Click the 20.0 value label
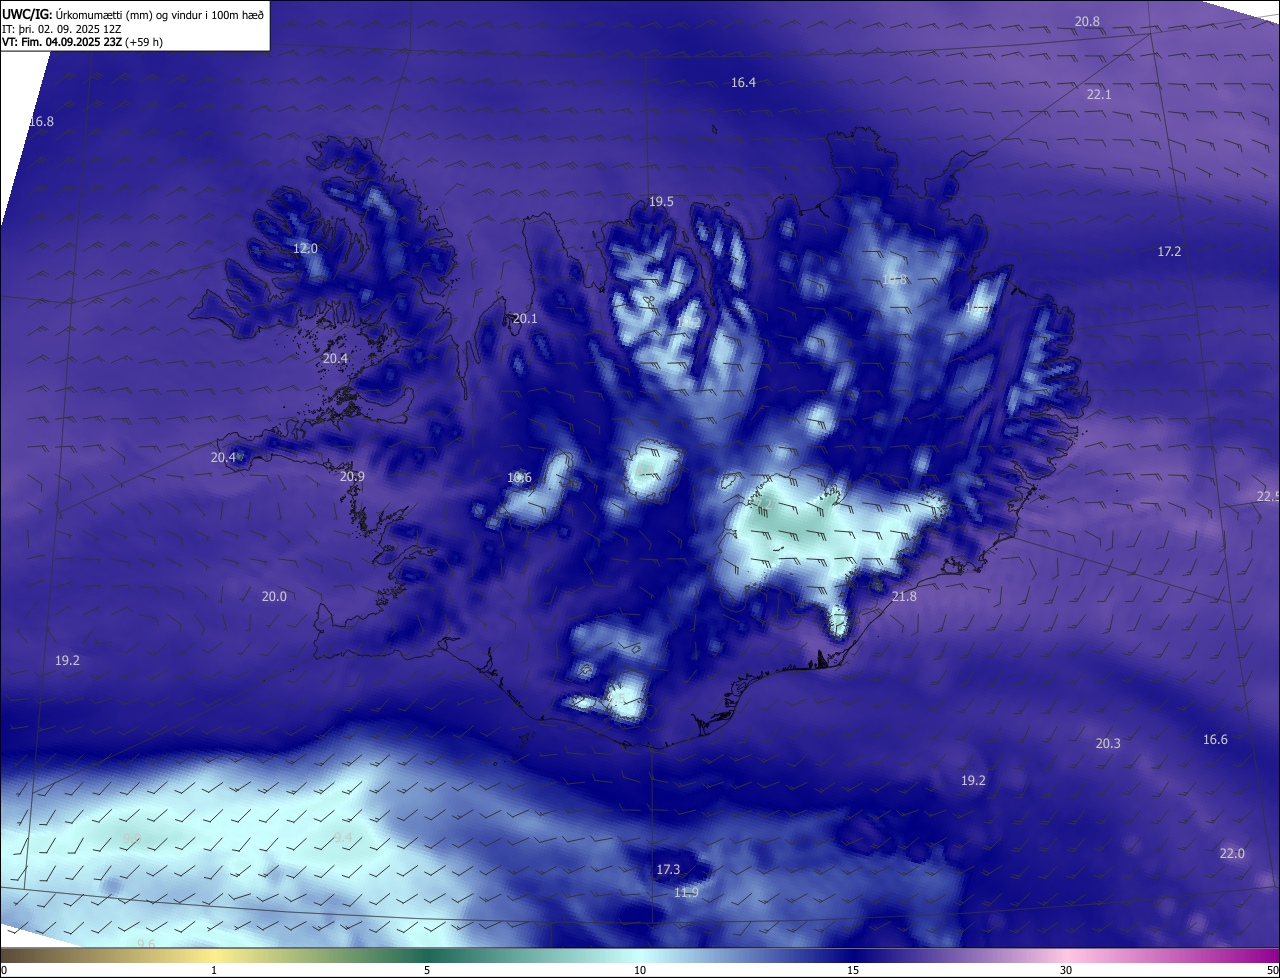Screen dimensions: 1280x978 (274, 597)
